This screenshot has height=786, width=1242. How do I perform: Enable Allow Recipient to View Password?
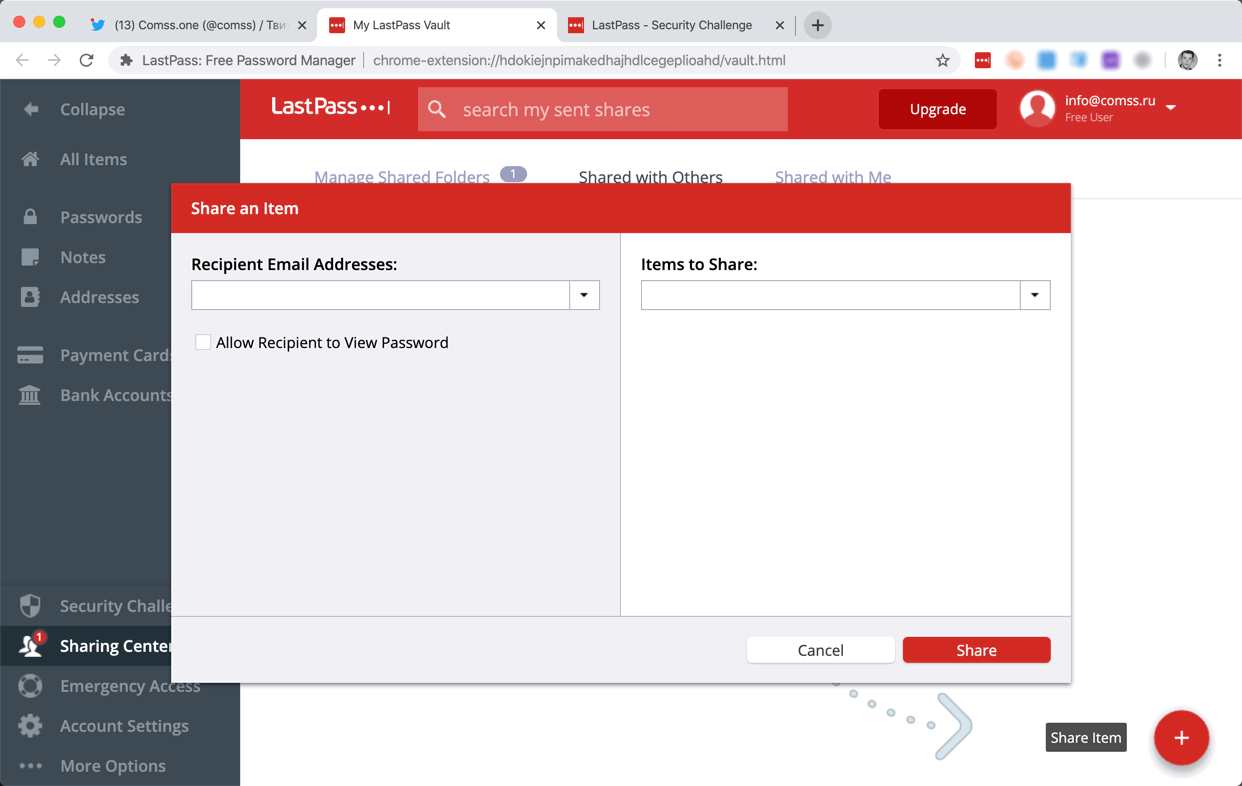pos(203,342)
